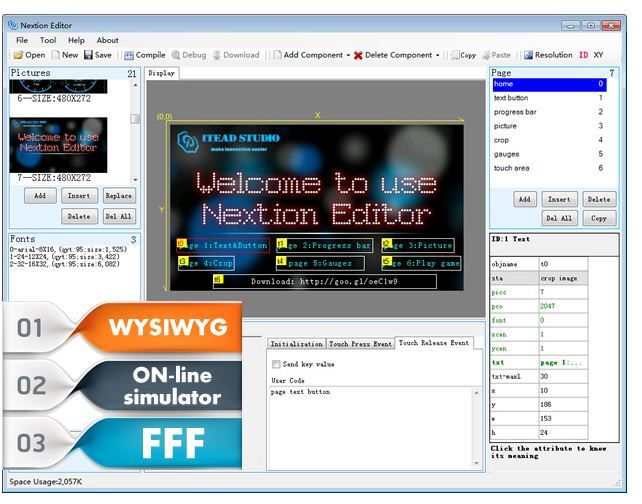Open a project with the Open toolbar icon
Viewport: 642px width, 504px height.
[x=29, y=55]
